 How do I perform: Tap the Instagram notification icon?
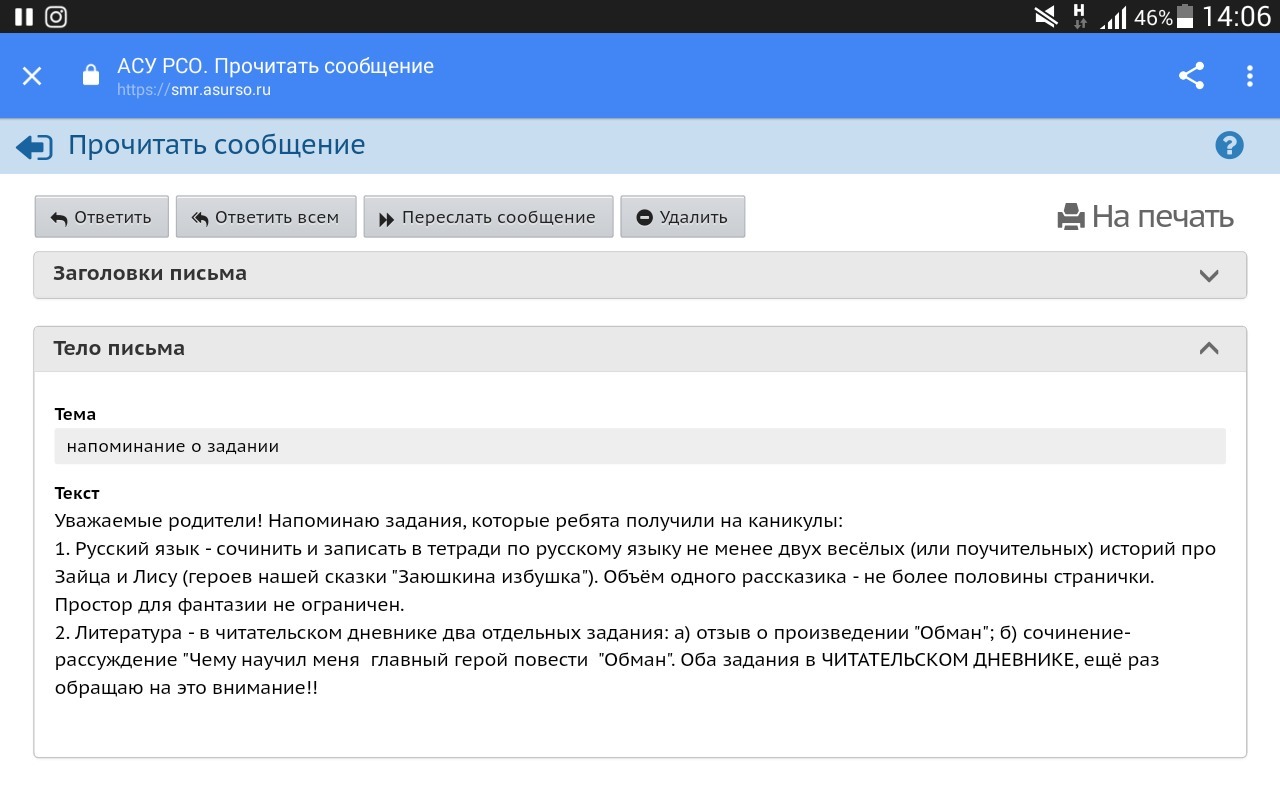[56, 16]
